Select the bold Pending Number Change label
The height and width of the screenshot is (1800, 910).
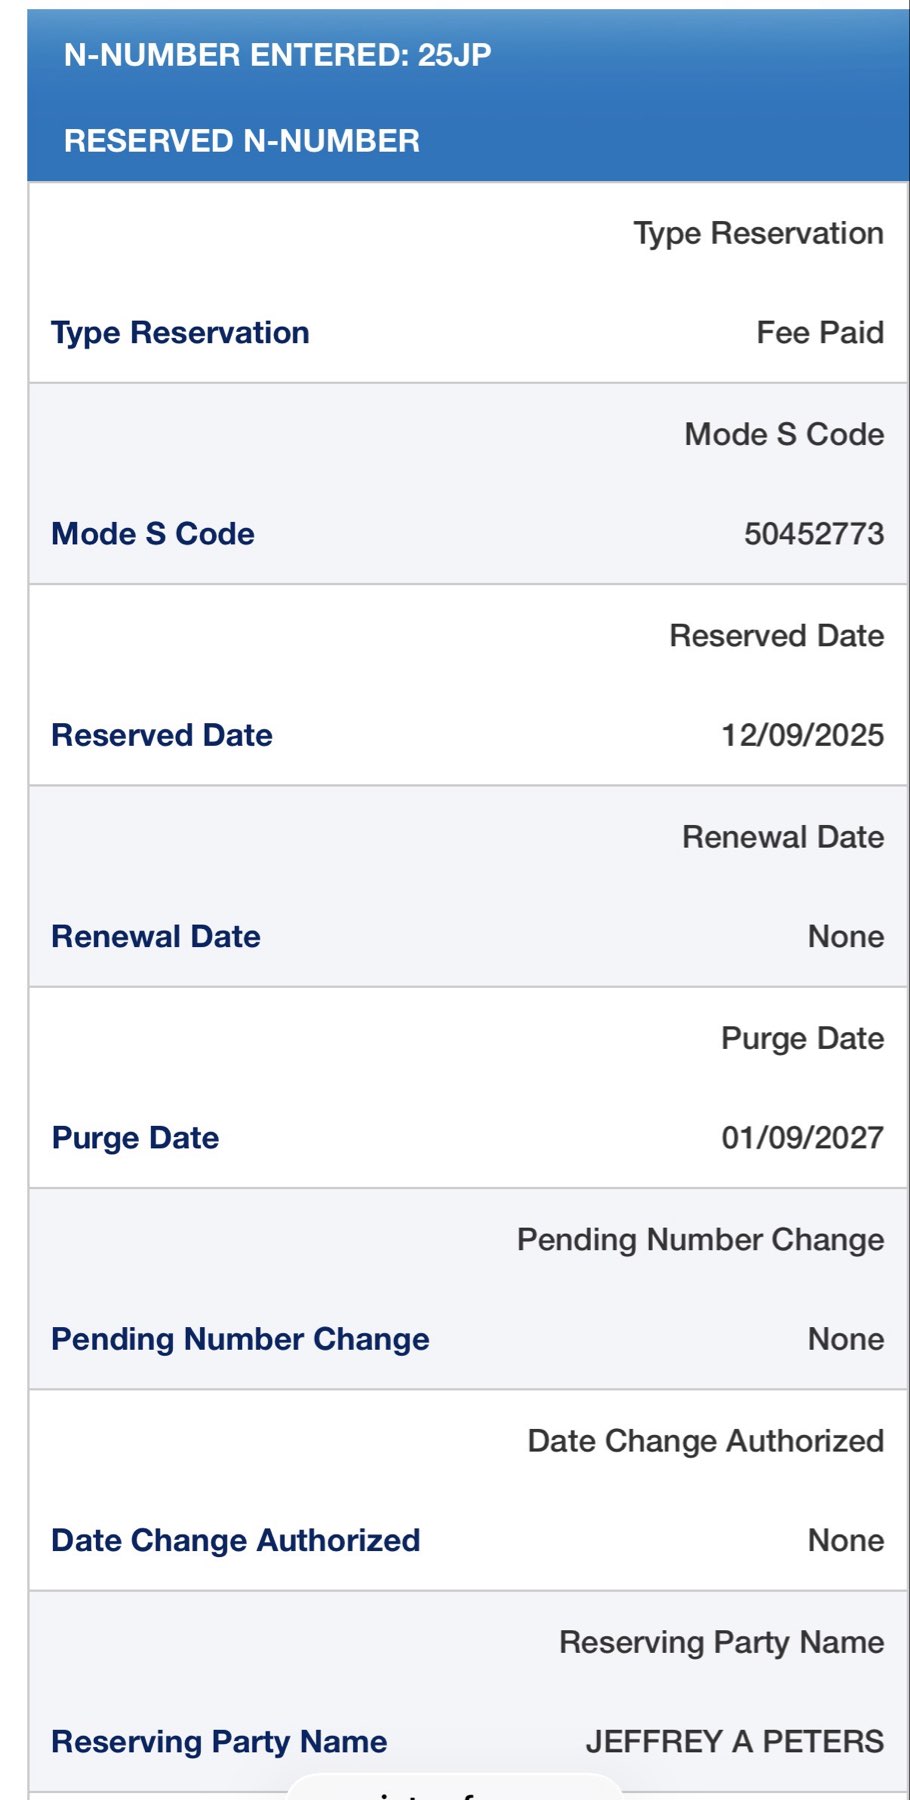point(240,1339)
